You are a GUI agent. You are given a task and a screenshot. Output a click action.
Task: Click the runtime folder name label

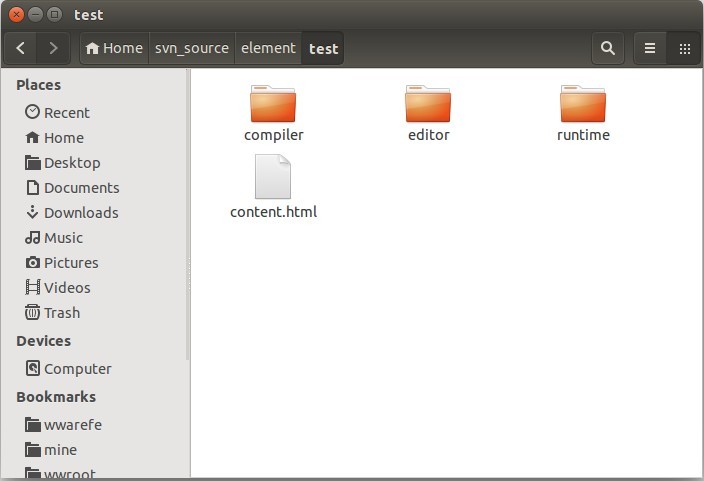pyautogui.click(x=583, y=135)
